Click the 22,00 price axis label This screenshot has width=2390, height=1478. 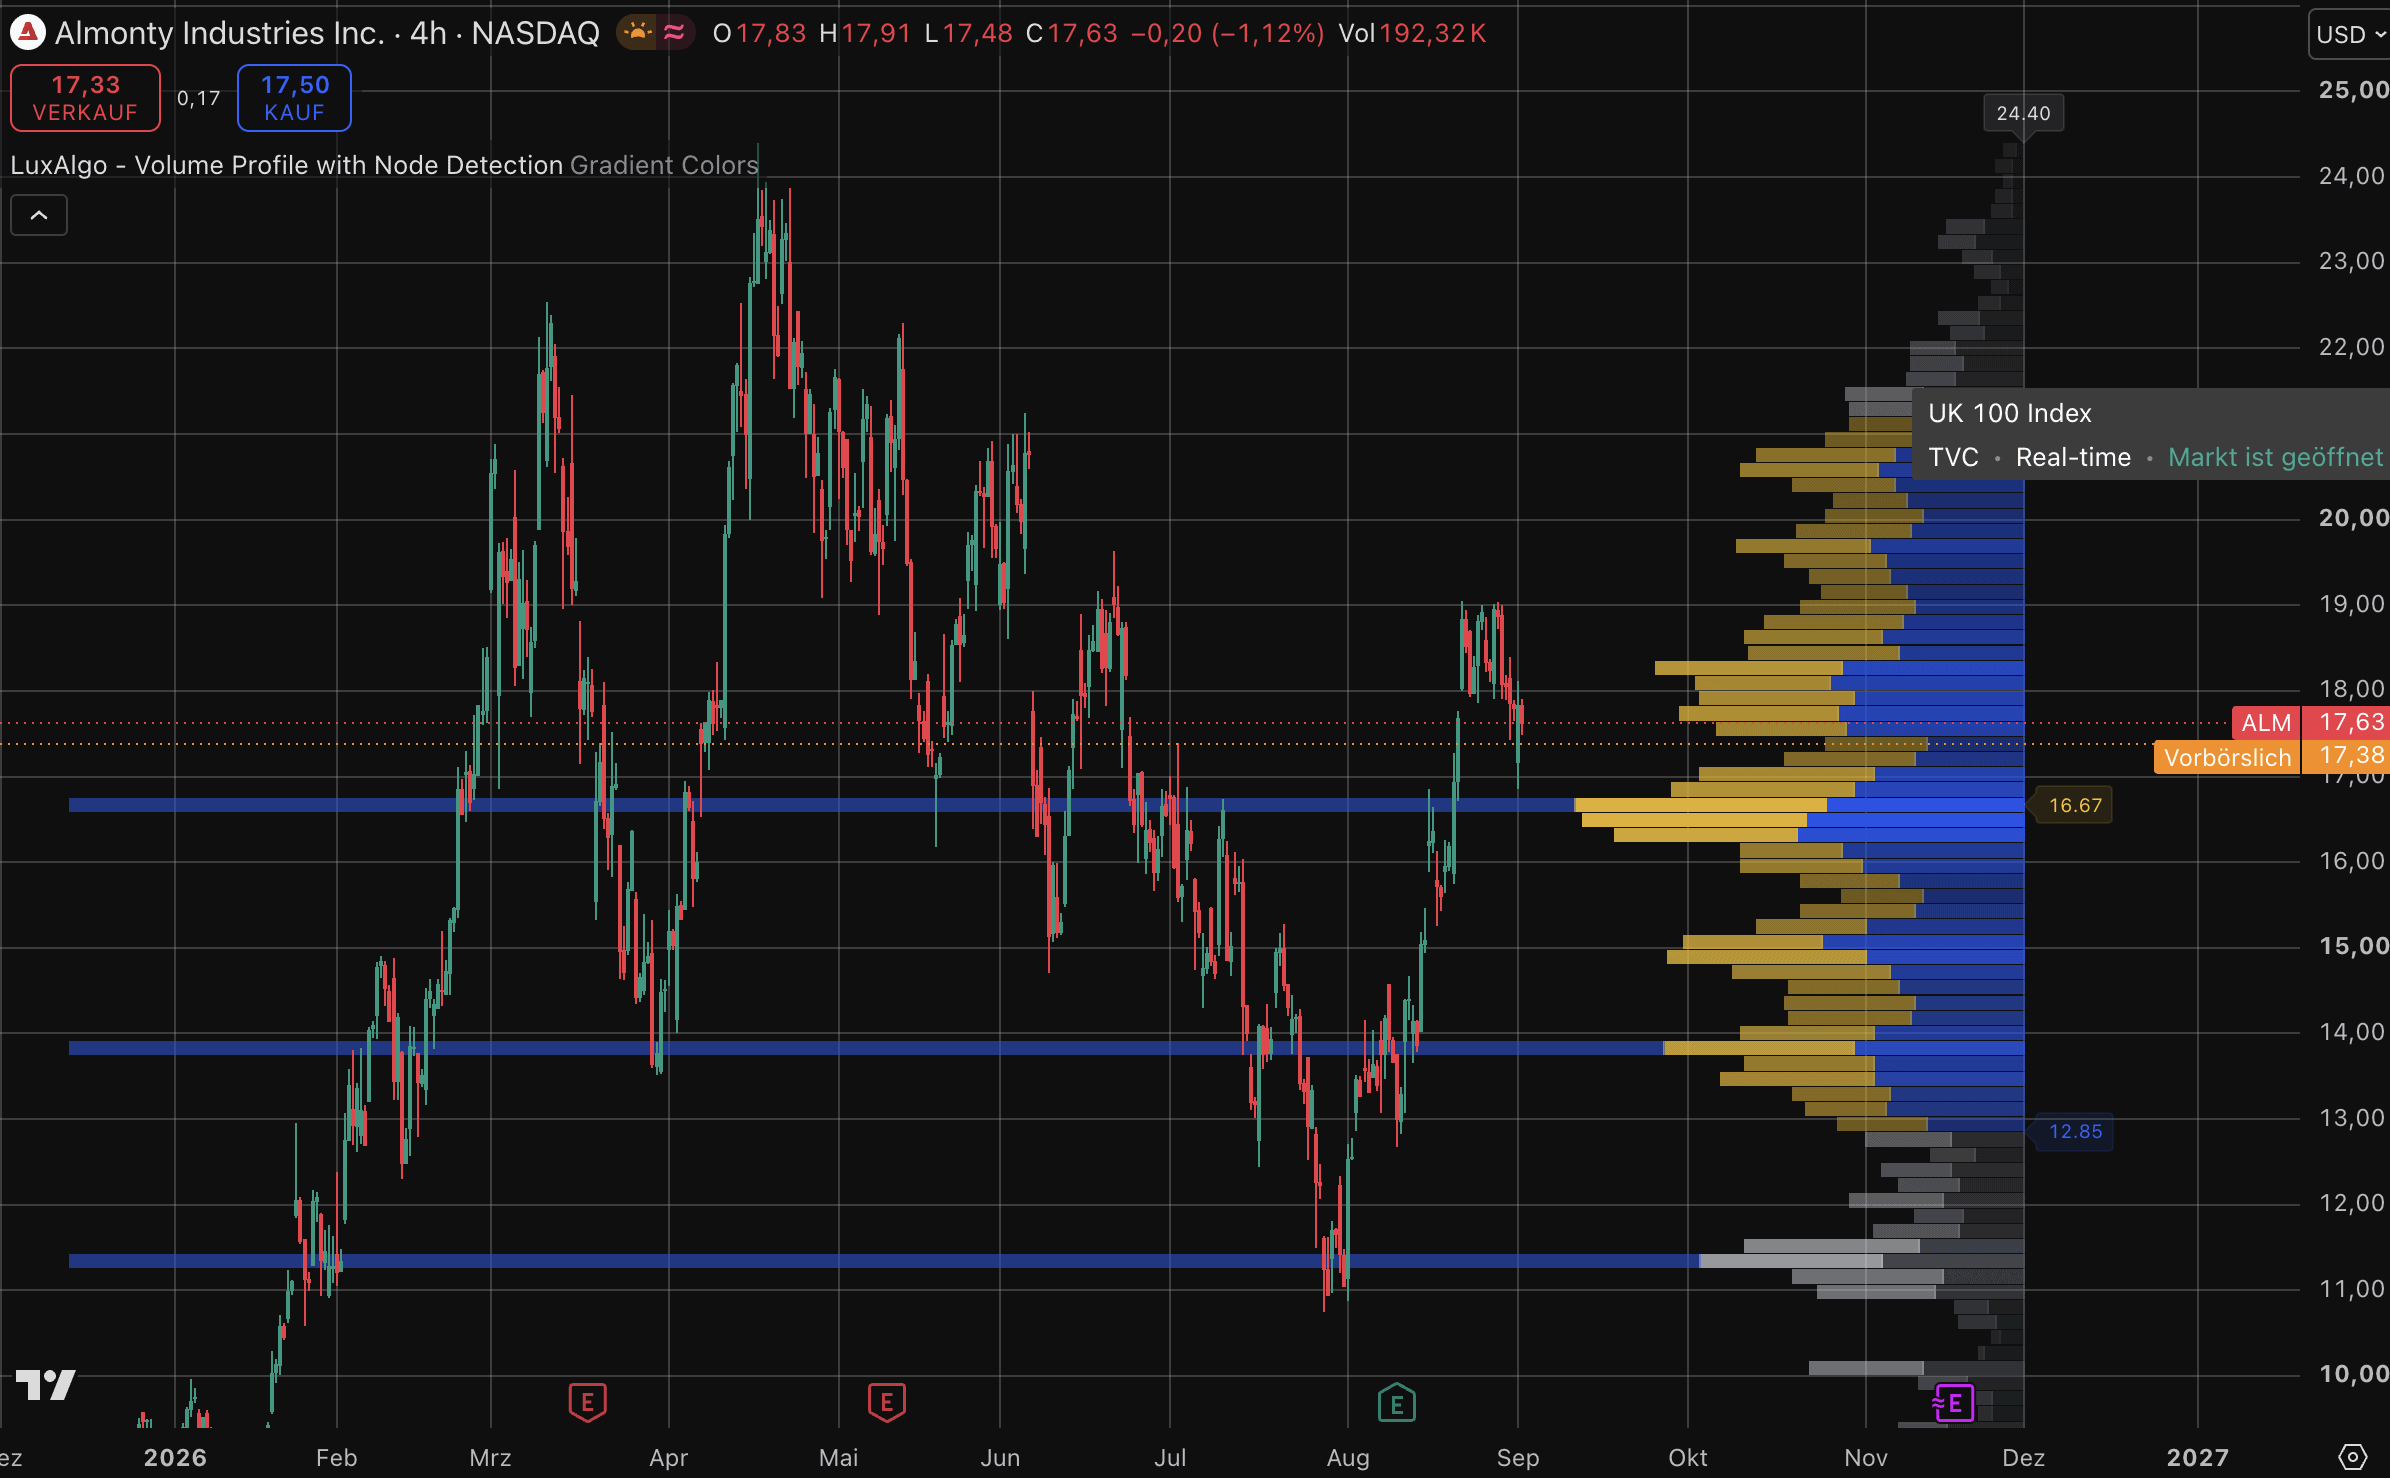coord(2353,347)
